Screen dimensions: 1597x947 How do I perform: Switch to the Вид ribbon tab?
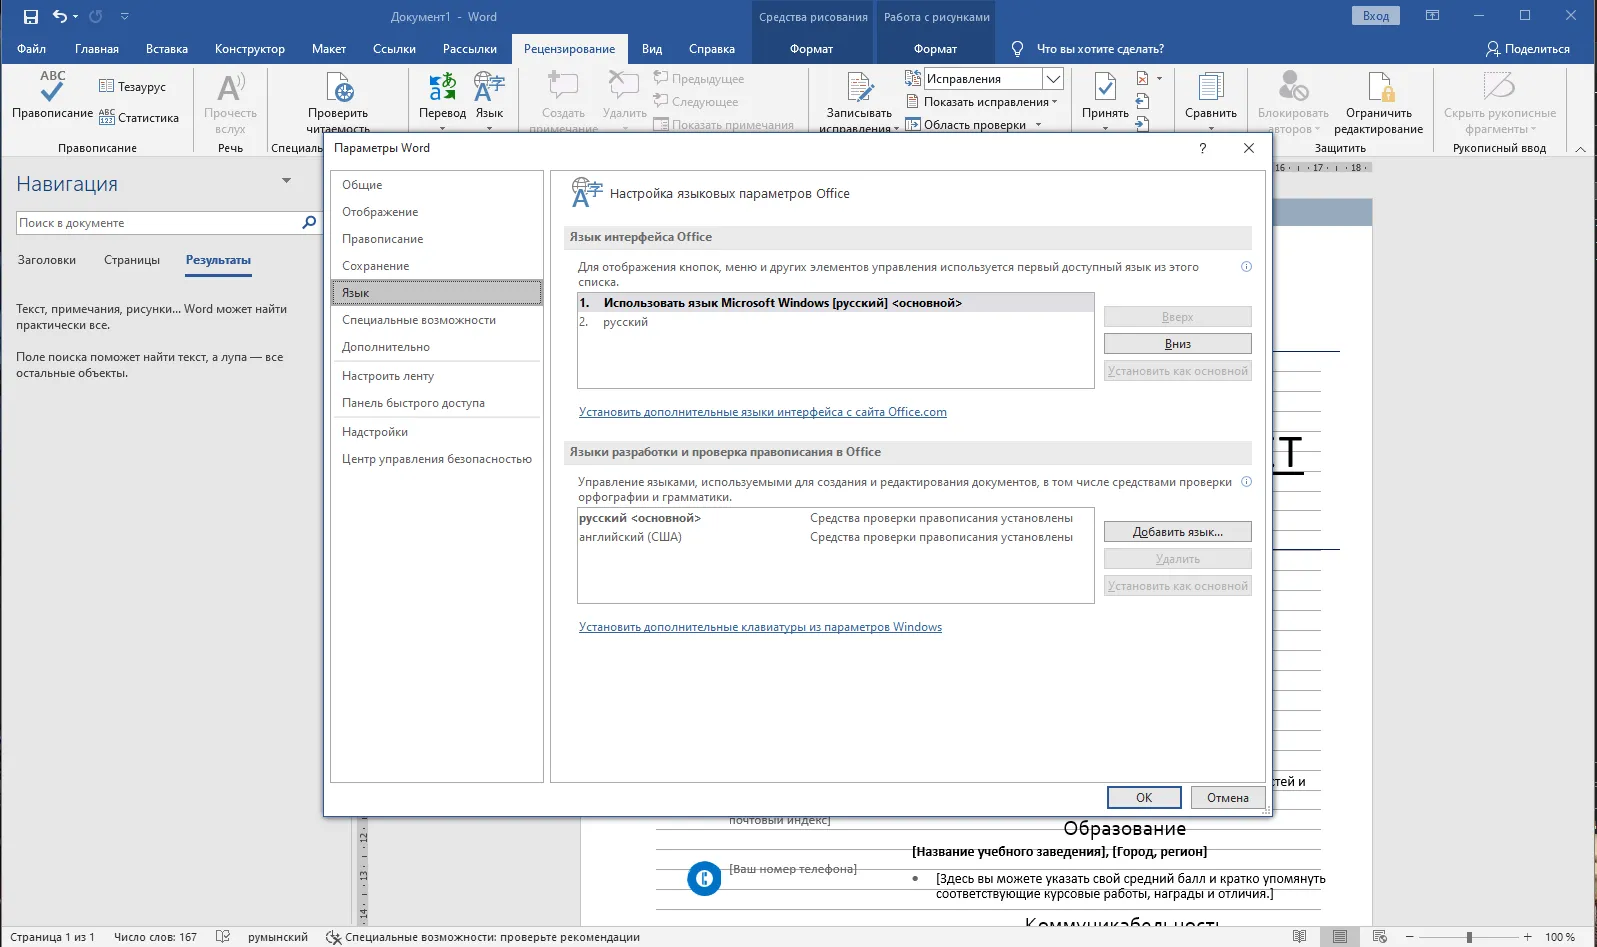click(651, 49)
